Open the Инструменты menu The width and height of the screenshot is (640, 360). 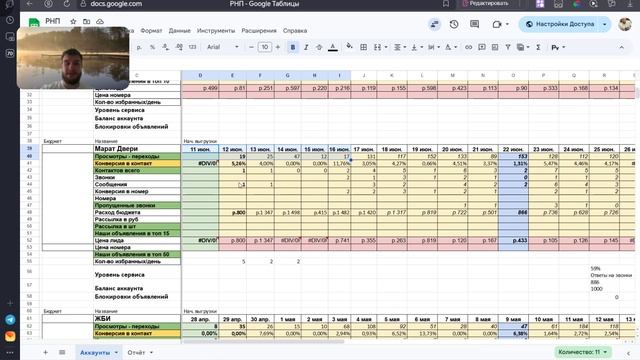point(216,31)
